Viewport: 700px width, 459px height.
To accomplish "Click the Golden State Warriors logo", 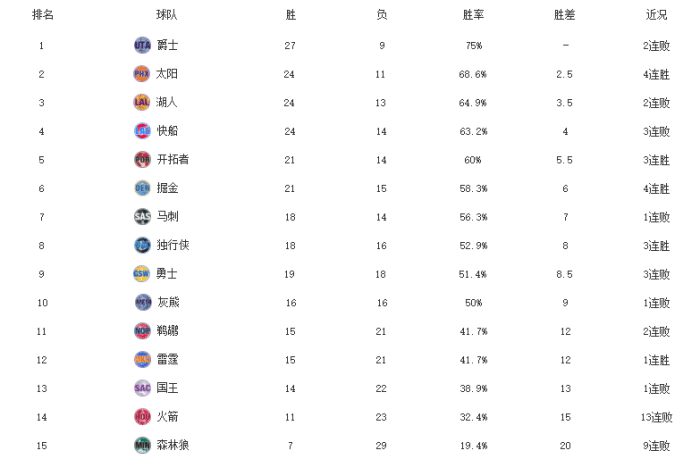I will click(x=142, y=273).
